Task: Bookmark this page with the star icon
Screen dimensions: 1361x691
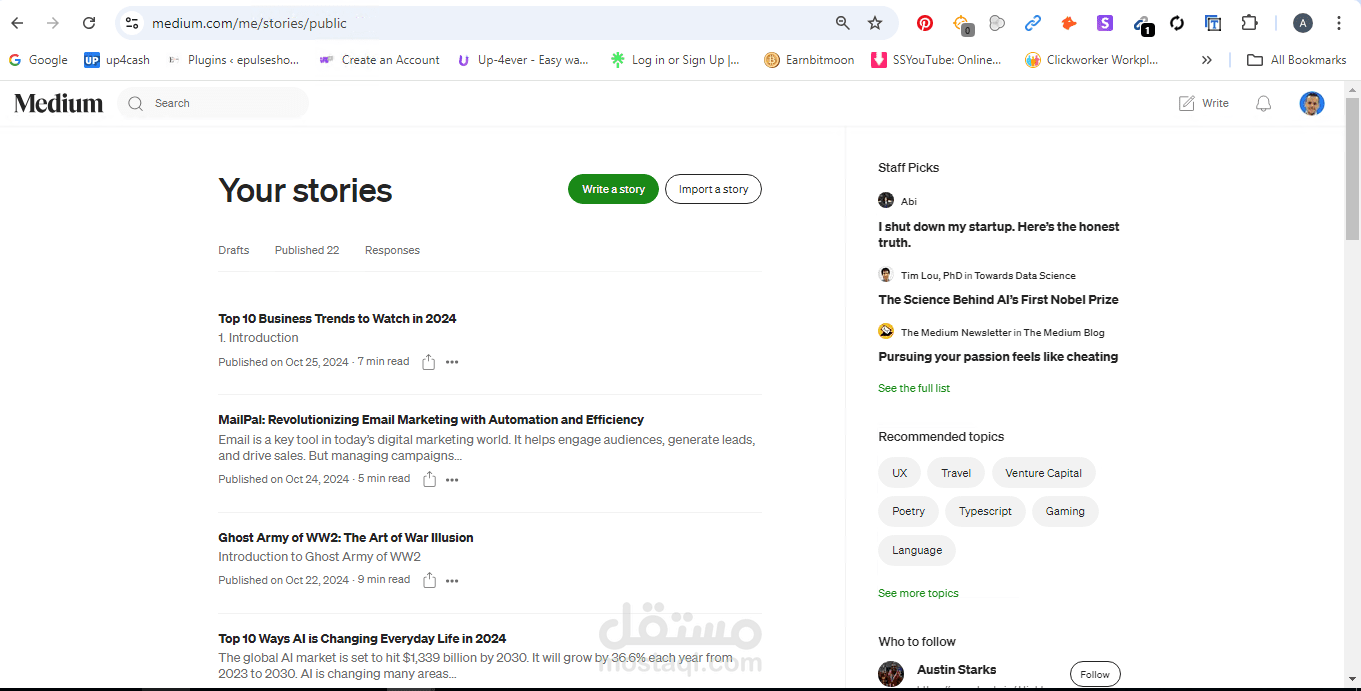Action: click(875, 23)
